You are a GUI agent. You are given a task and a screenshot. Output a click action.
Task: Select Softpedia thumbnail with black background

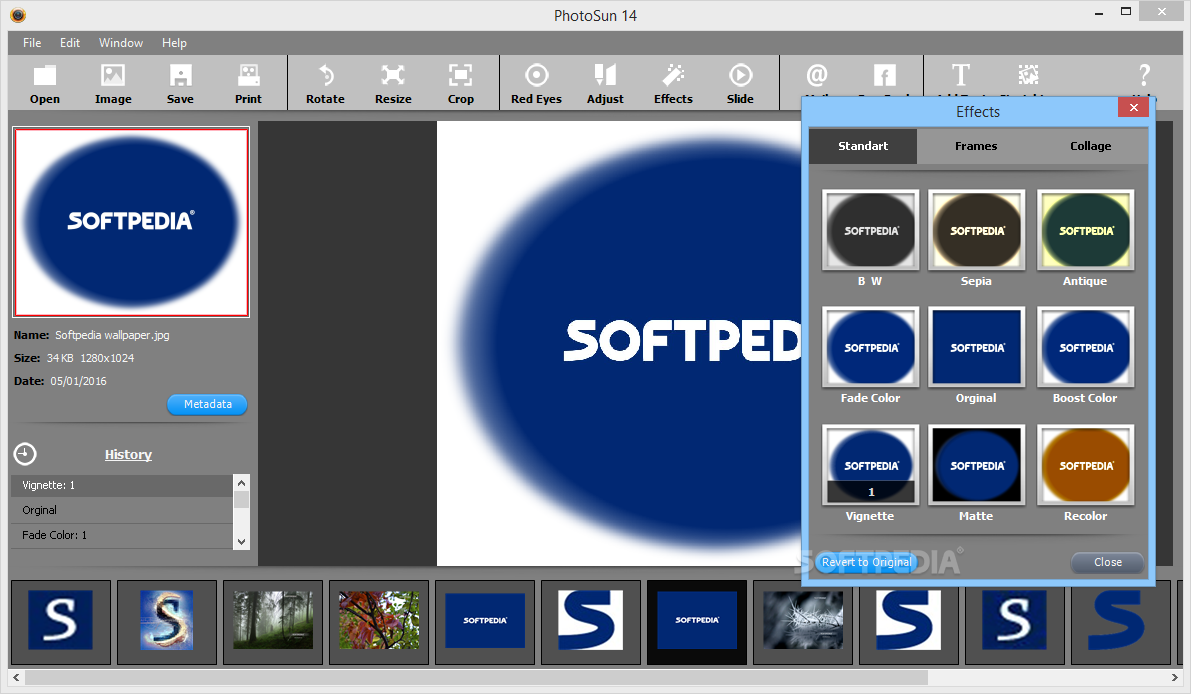point(697,621)
